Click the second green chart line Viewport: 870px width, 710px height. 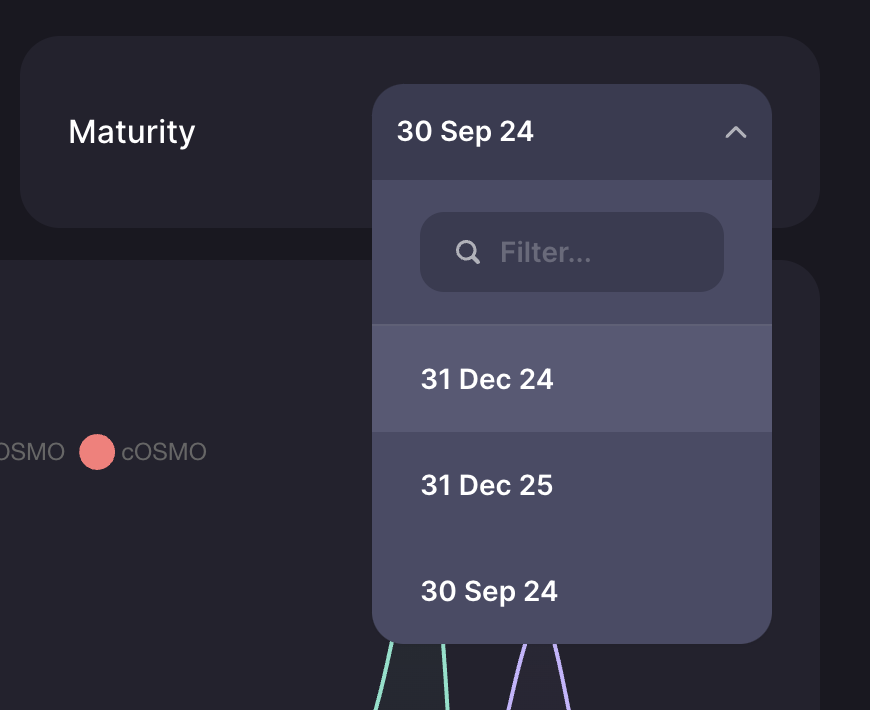point(445,677)
